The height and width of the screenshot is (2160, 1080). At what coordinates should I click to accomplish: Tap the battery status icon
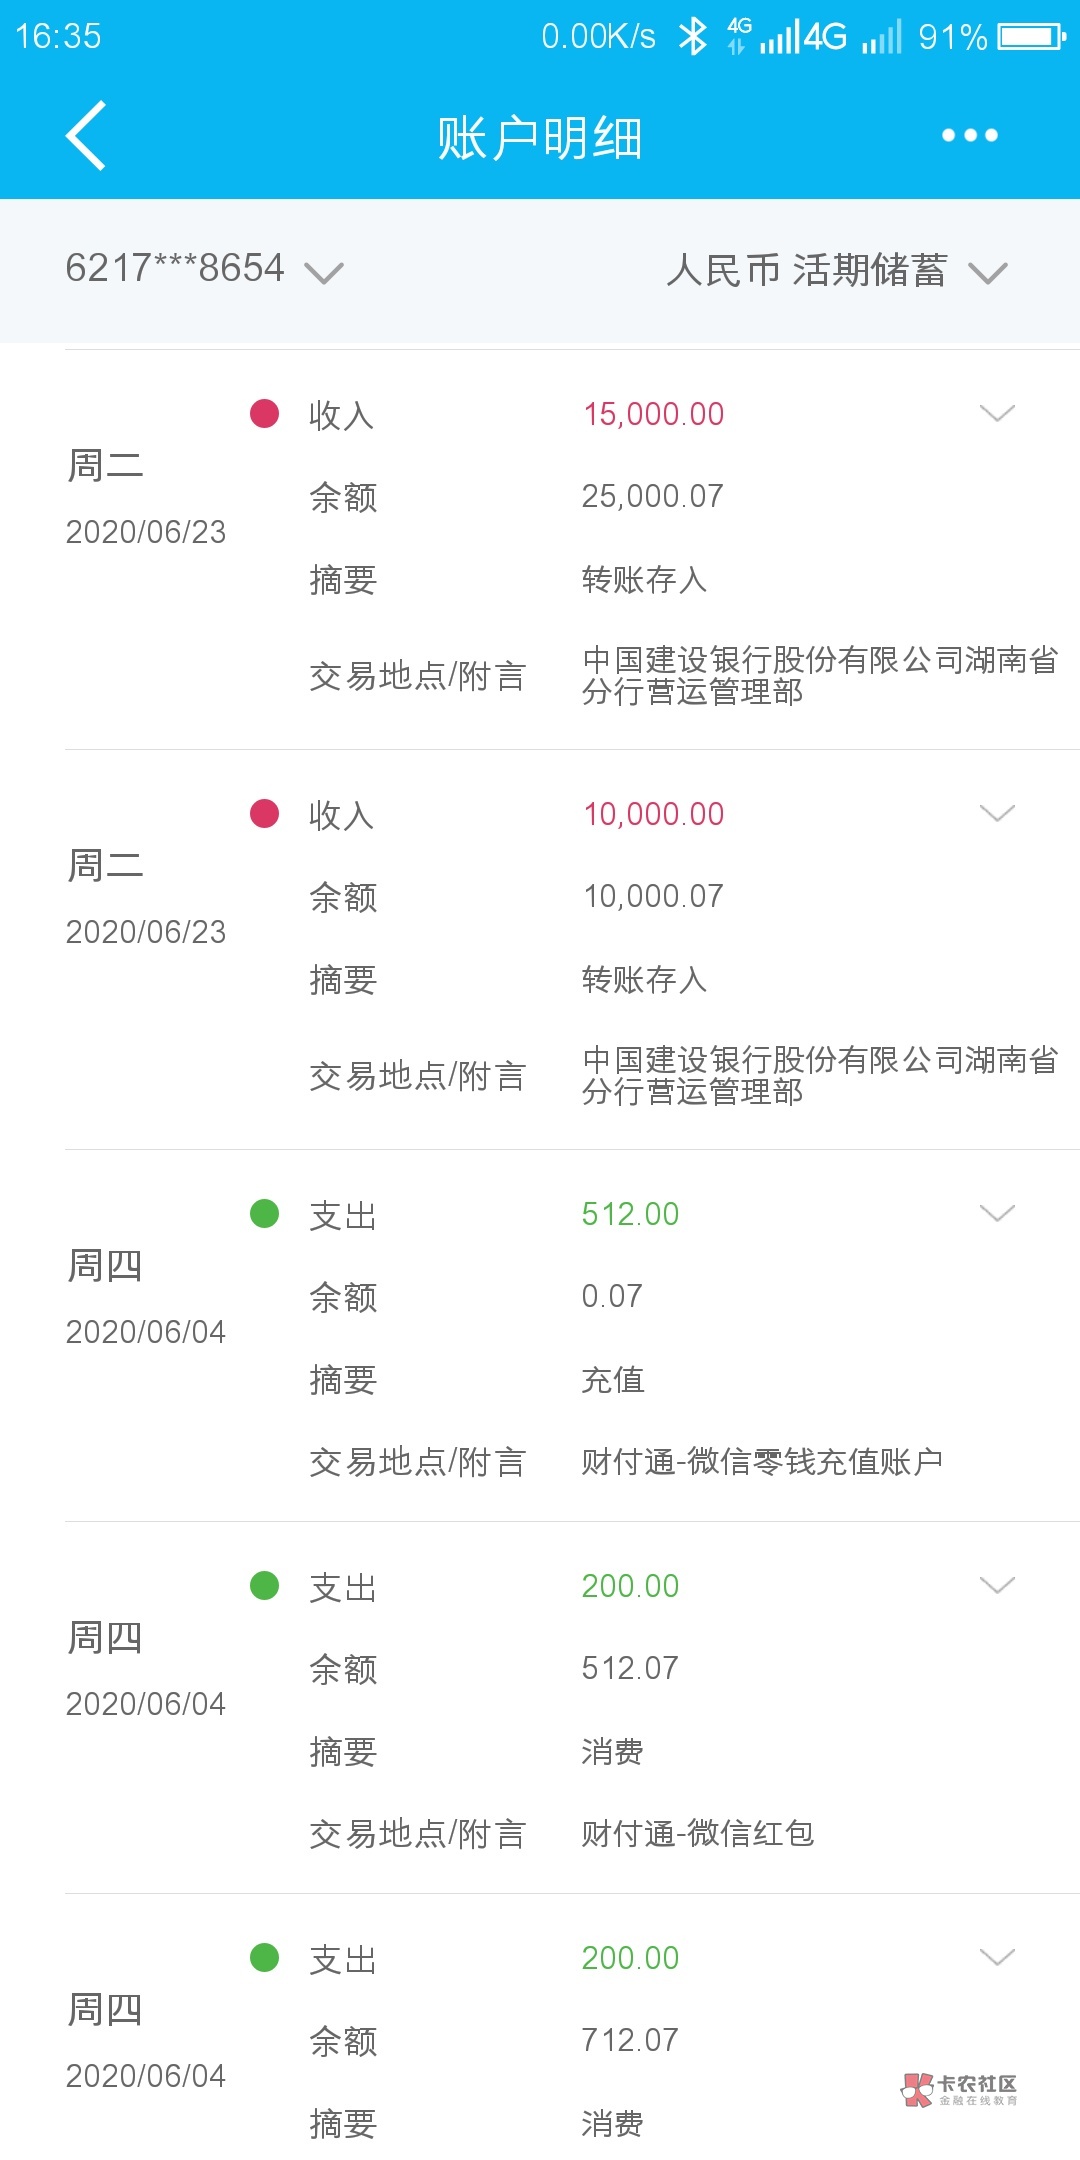click(1032, 37)
